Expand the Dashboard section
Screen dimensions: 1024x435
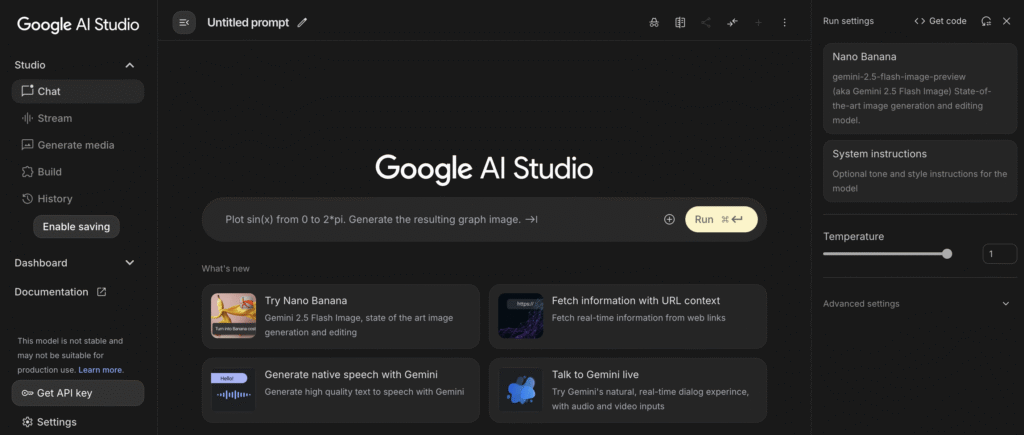click(129, 263)
